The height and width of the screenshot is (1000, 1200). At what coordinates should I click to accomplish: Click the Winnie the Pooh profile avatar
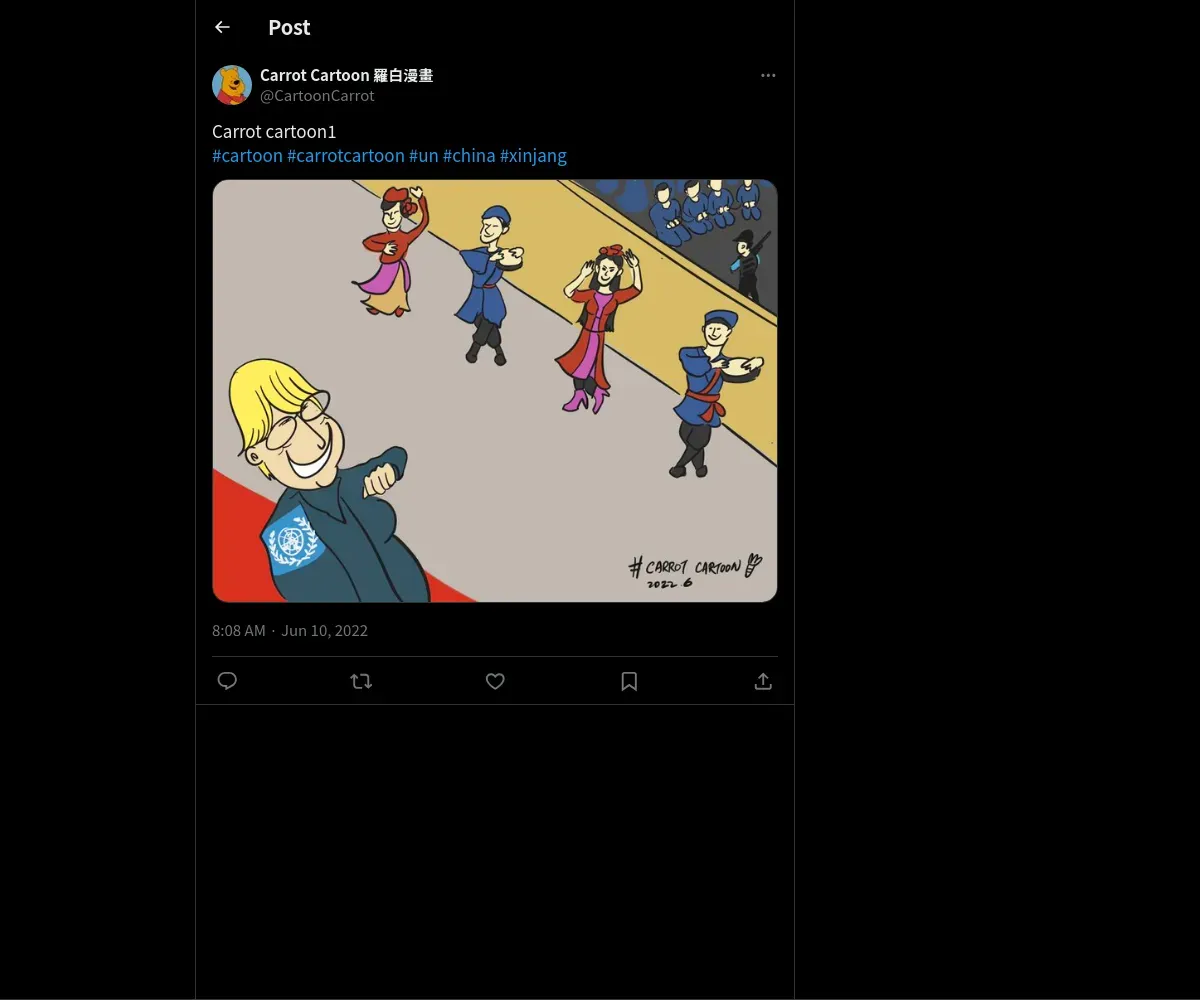(232, 85)
